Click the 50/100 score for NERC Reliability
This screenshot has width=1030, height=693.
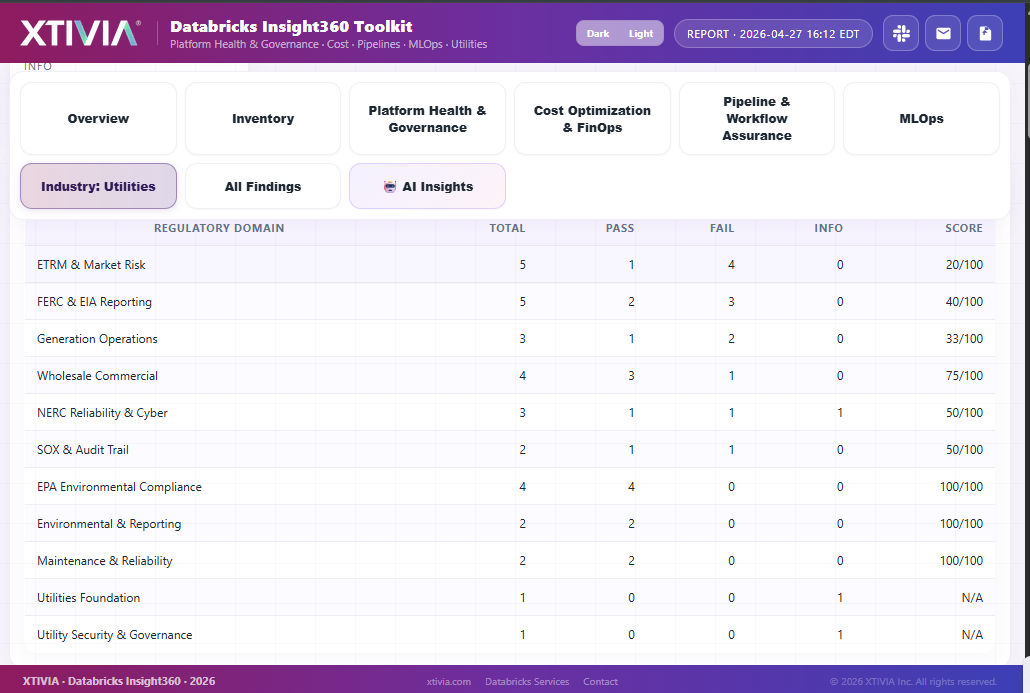coord(964,413)
